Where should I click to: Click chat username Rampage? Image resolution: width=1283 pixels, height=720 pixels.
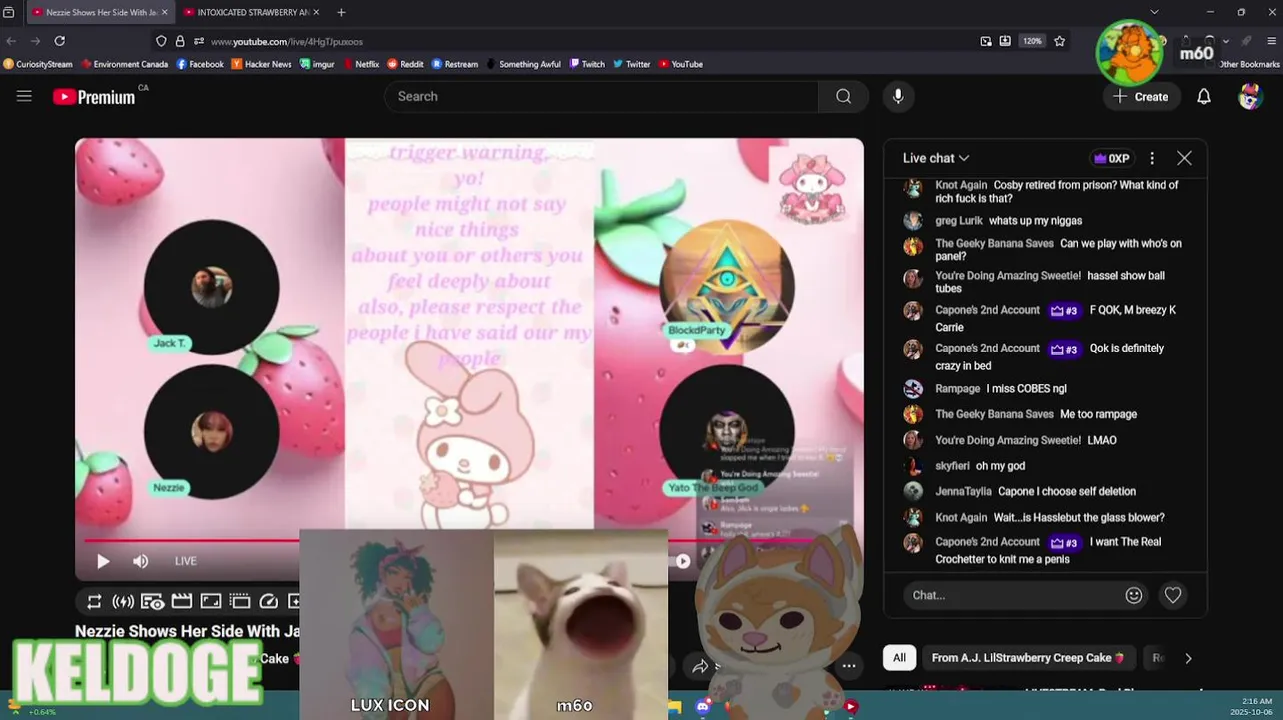[957, 388]
